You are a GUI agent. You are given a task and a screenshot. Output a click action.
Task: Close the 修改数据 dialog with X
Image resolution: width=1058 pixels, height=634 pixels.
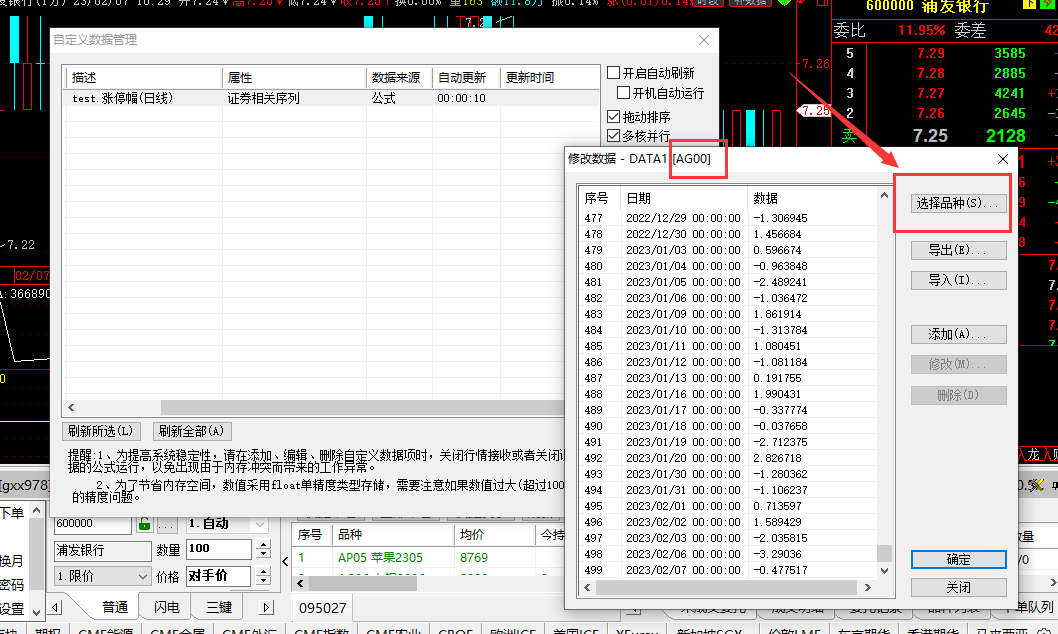[1003, 158]
